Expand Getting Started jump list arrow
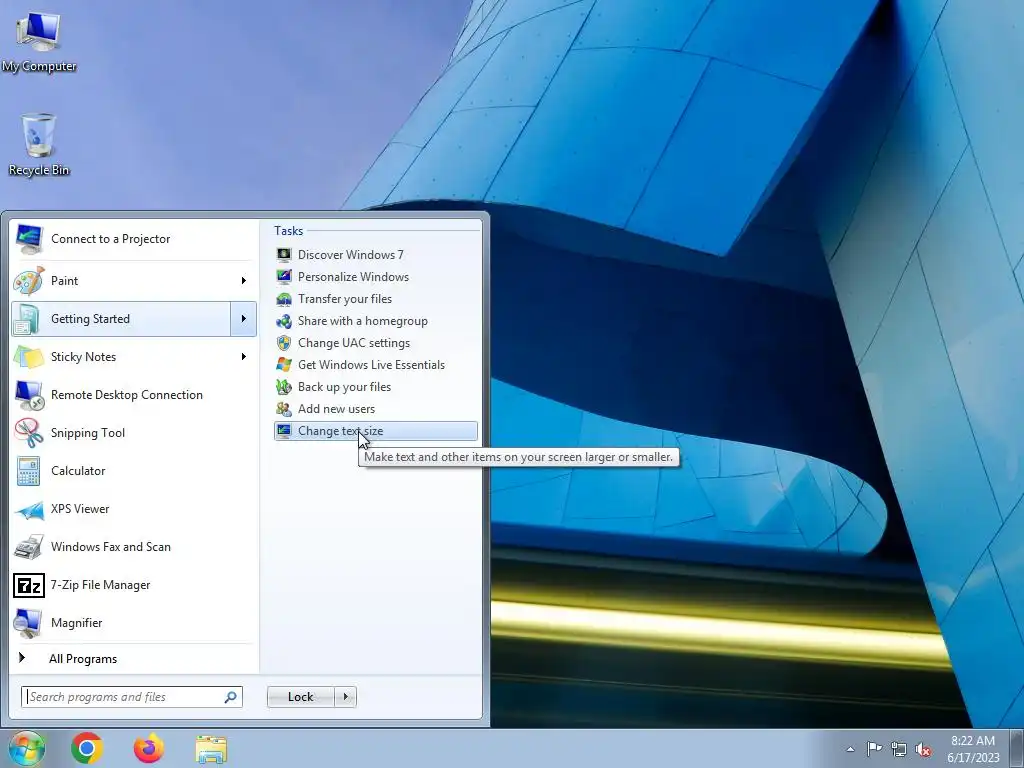This screenshot has width=1024, height=768. (244, 319)
